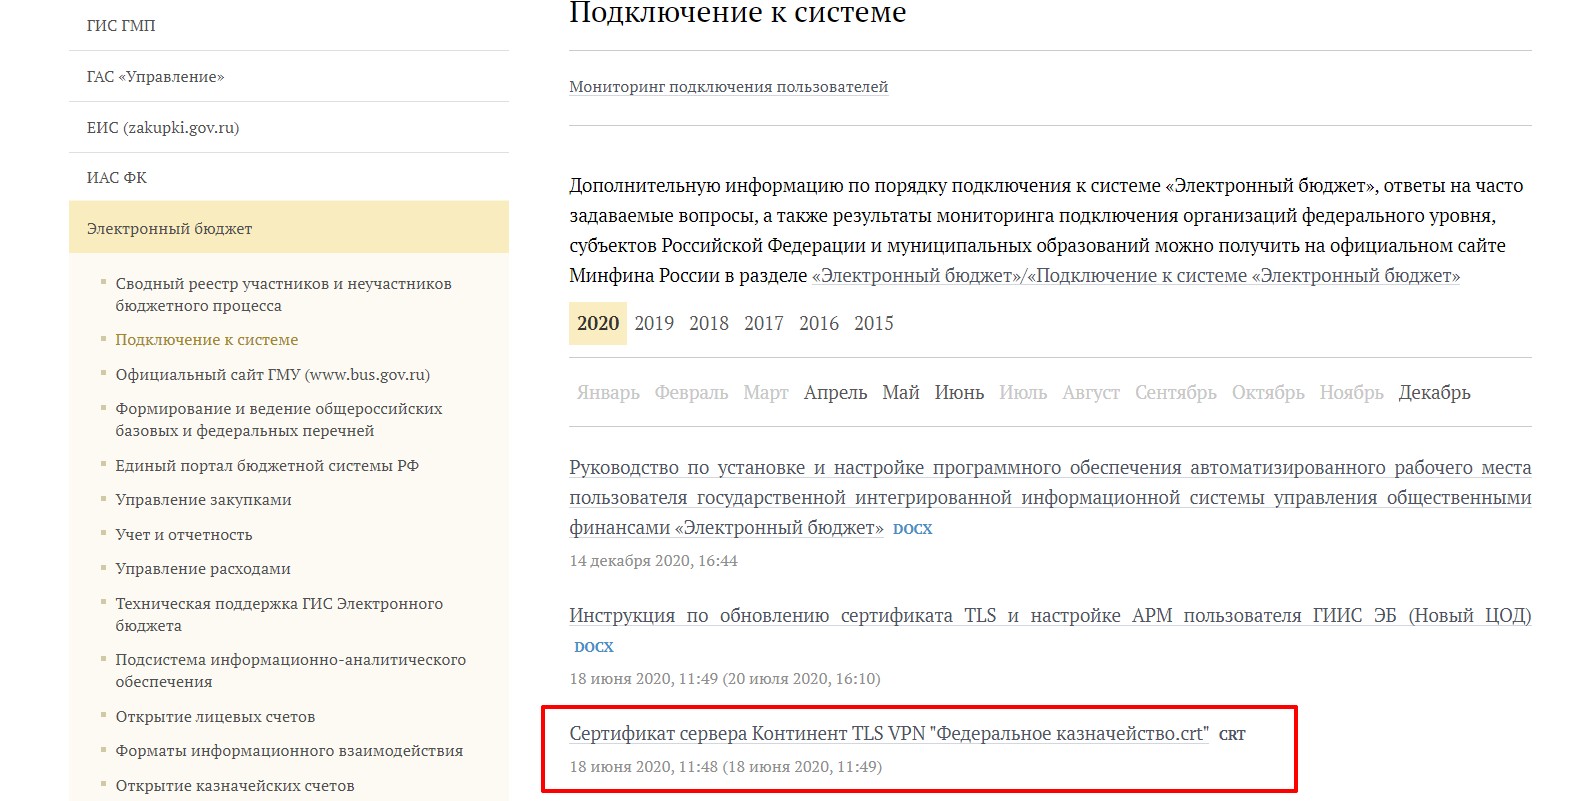The image size is (1572, 801).
Task: Open Техническая поддержка ГИС Электронного бюджета
Action: tap(279, 614)
